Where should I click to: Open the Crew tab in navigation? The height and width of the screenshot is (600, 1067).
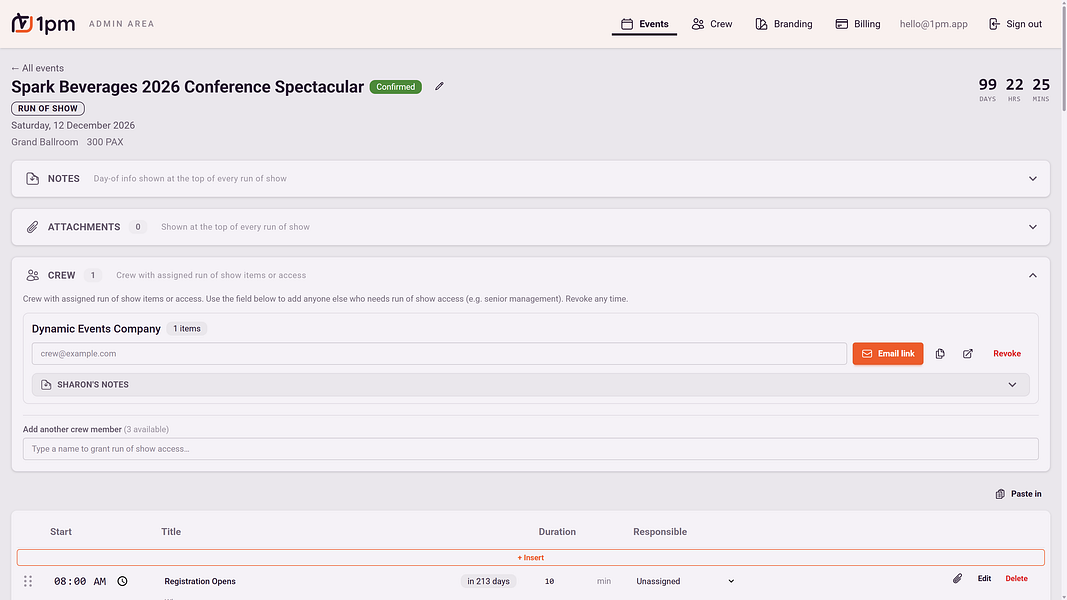tap(712, 24)
